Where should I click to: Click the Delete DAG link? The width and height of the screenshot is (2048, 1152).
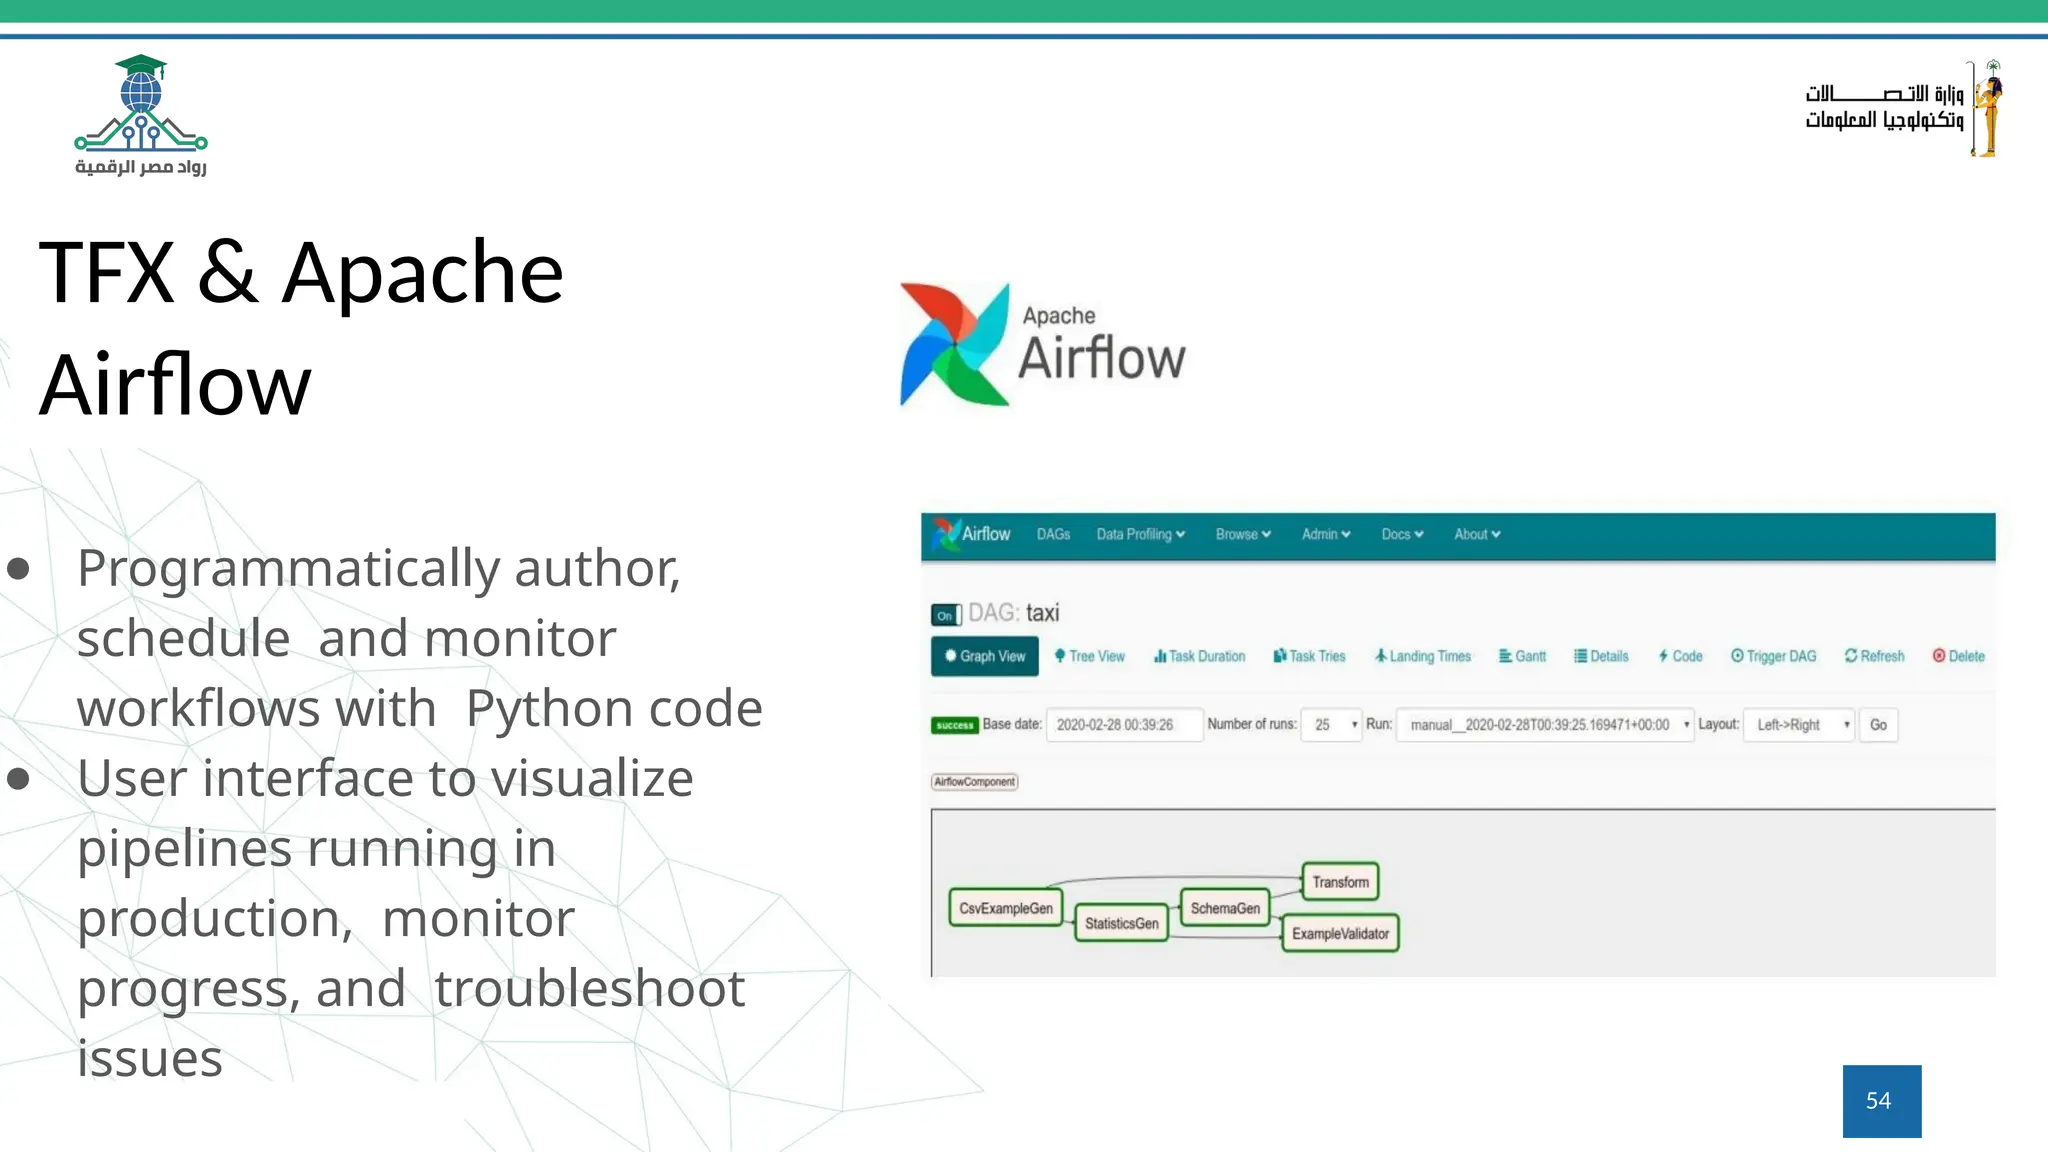click(x=1958, y=656)
